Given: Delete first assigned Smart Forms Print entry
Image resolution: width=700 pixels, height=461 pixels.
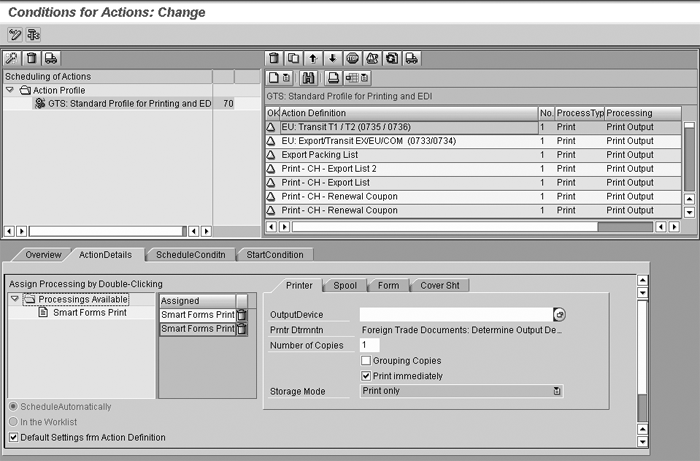Looking at the screenshot, I should point(241,315).
